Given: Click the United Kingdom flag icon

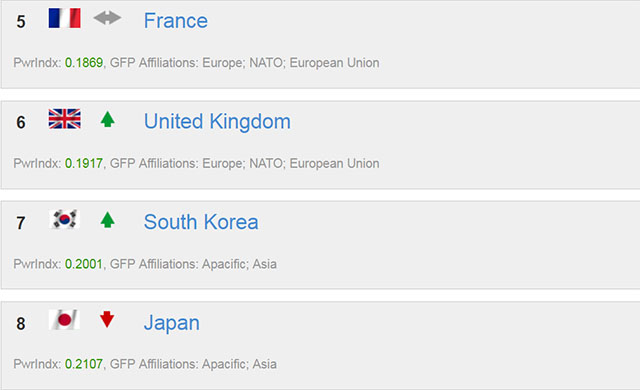Looking at the screenshot, I should [64, 119].
